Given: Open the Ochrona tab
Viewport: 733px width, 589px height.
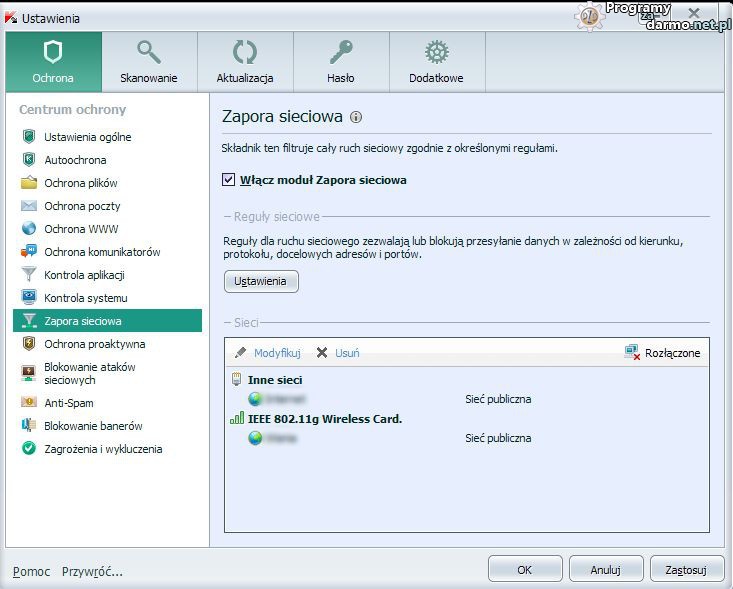Looking at the screenshot, I should pyautogui.click(x=53, y=62).
